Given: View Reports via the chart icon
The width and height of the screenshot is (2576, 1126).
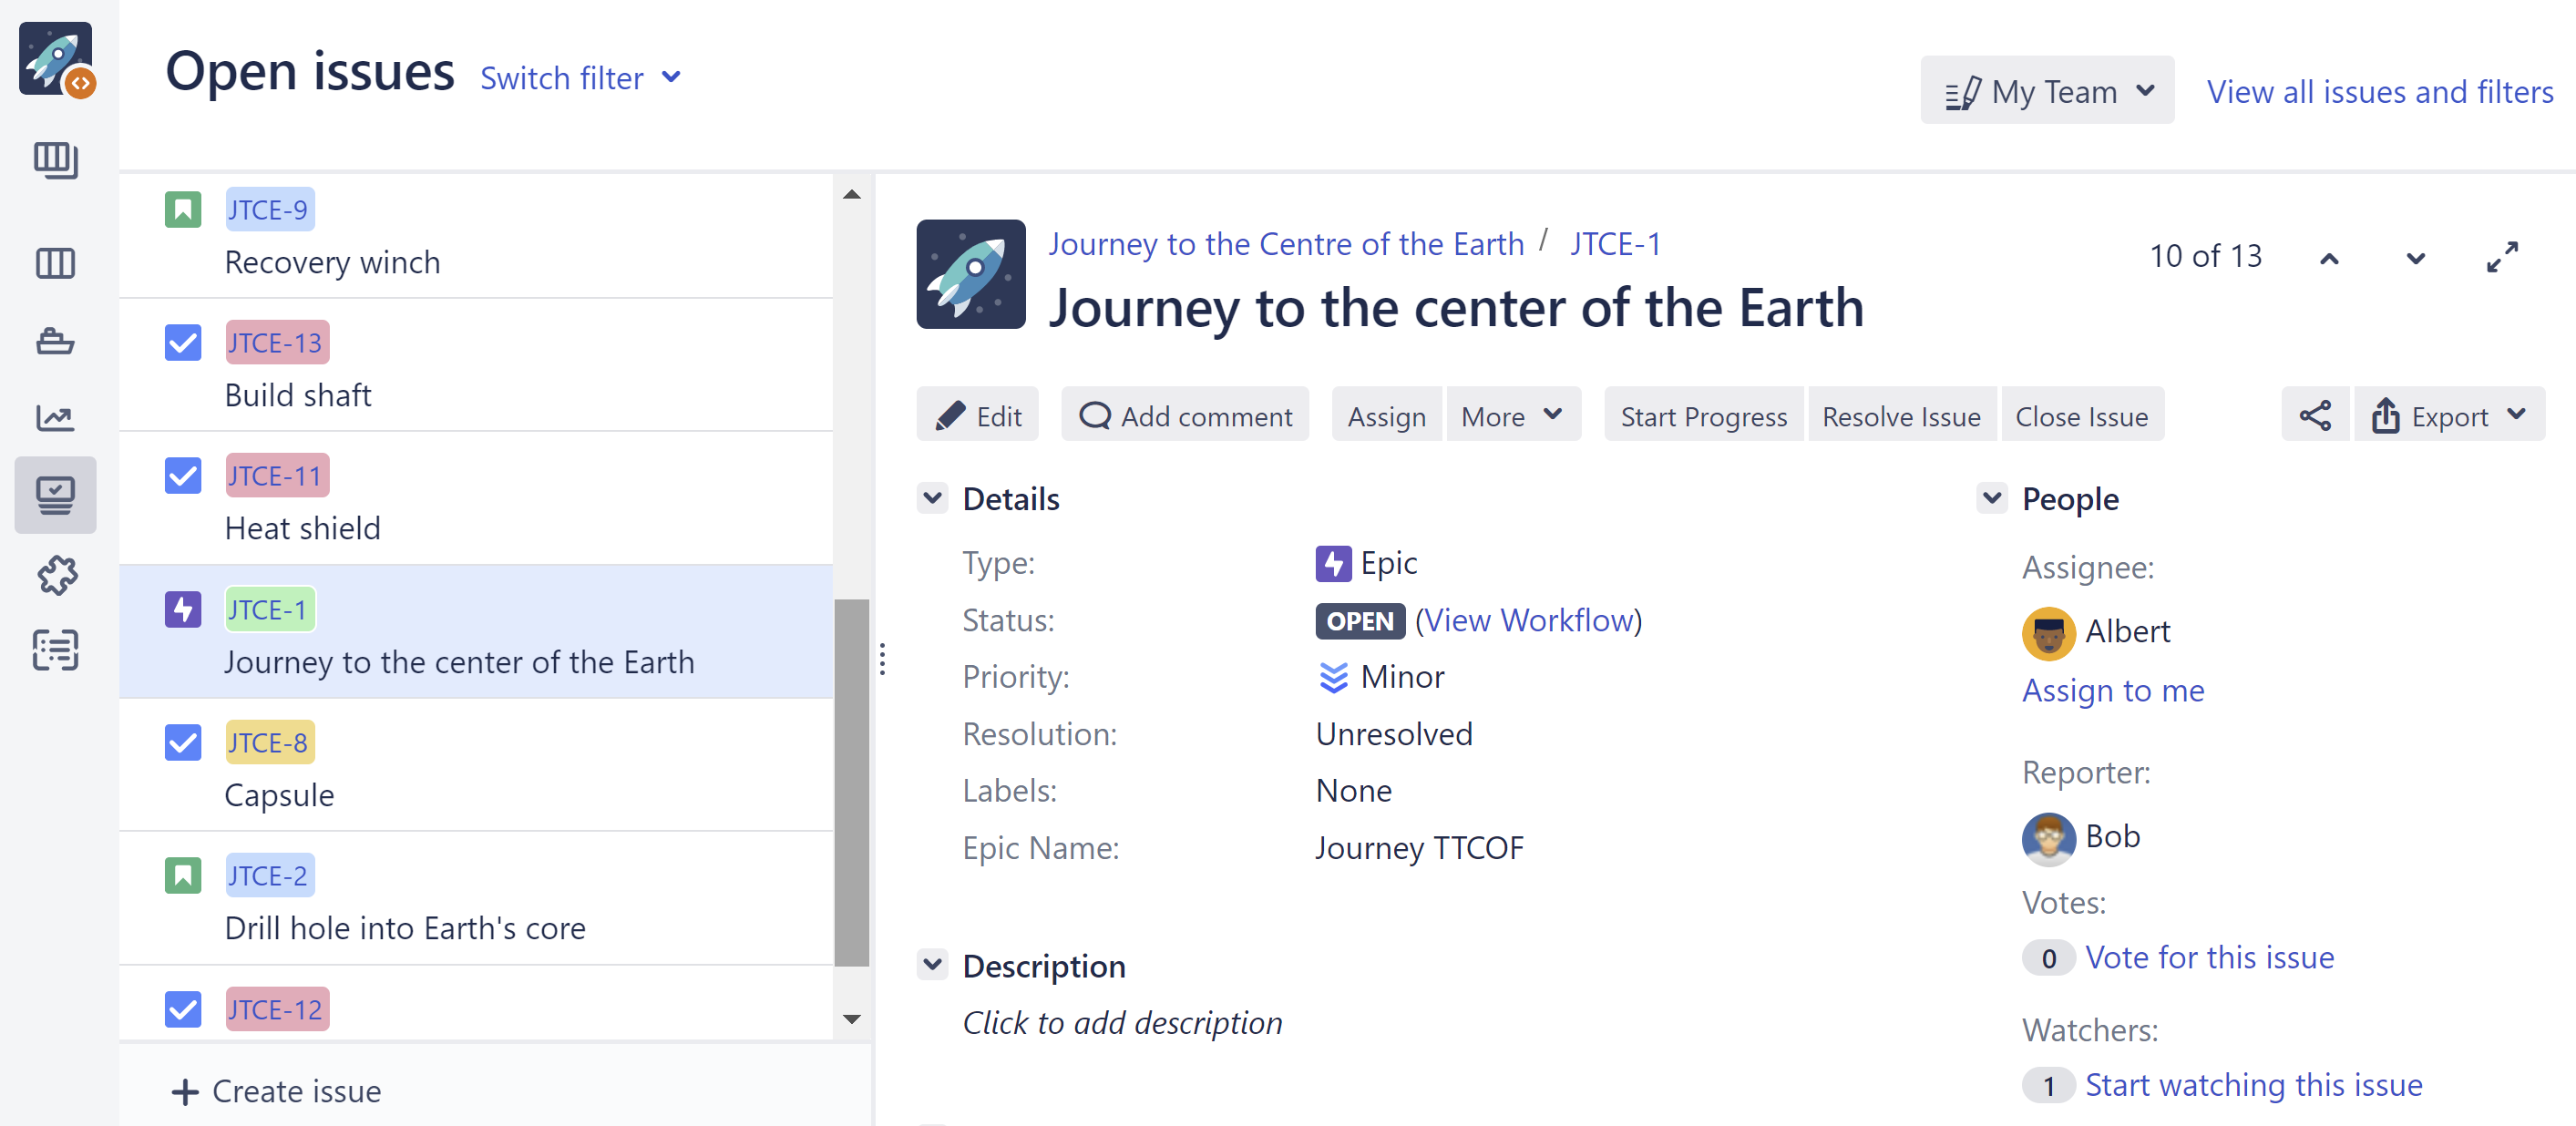Looking at the screenshot, I should [x=55, y=418].
